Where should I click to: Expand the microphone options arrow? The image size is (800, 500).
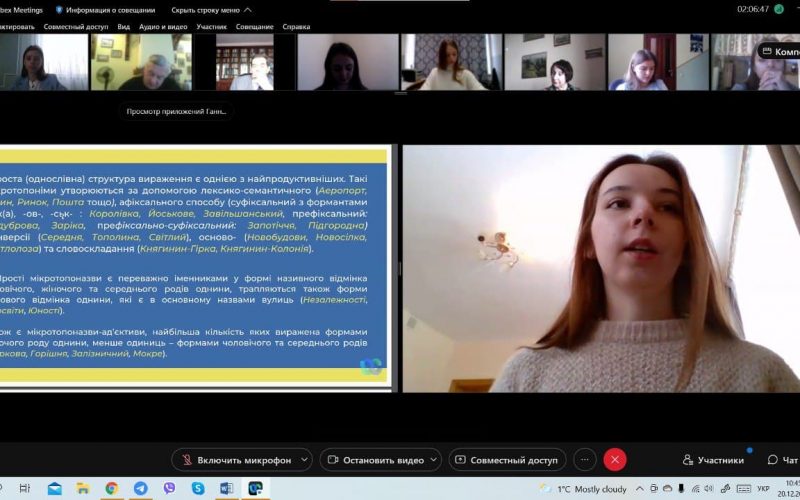tap(305, 460)
